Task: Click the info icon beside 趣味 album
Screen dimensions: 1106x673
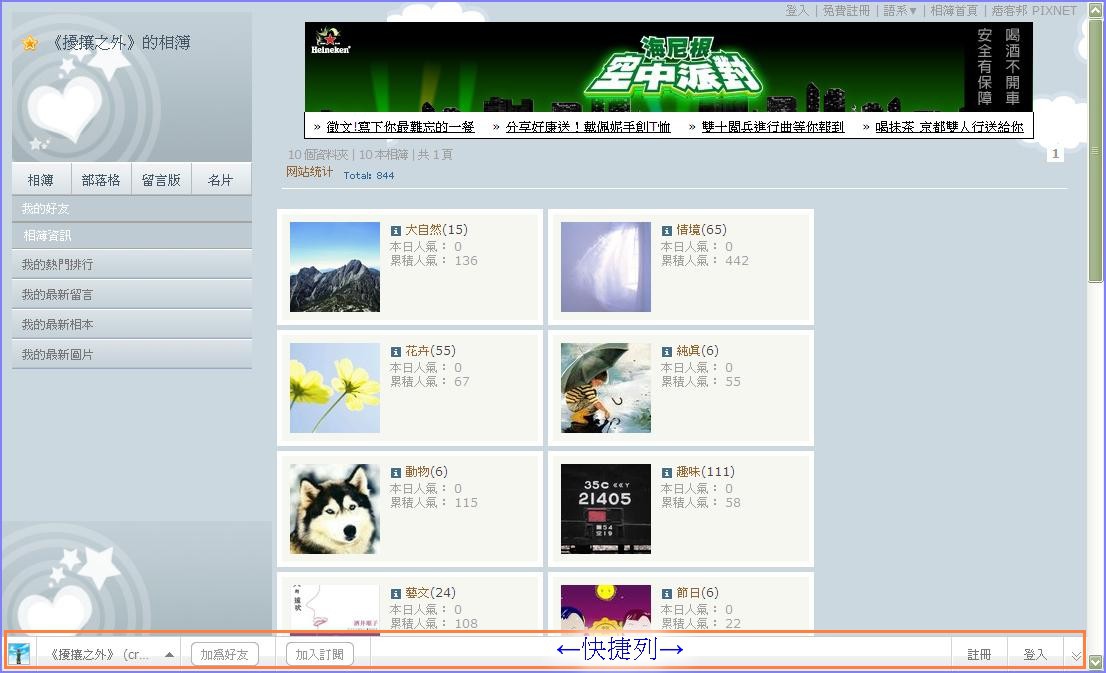Action: tap(667, 473)
